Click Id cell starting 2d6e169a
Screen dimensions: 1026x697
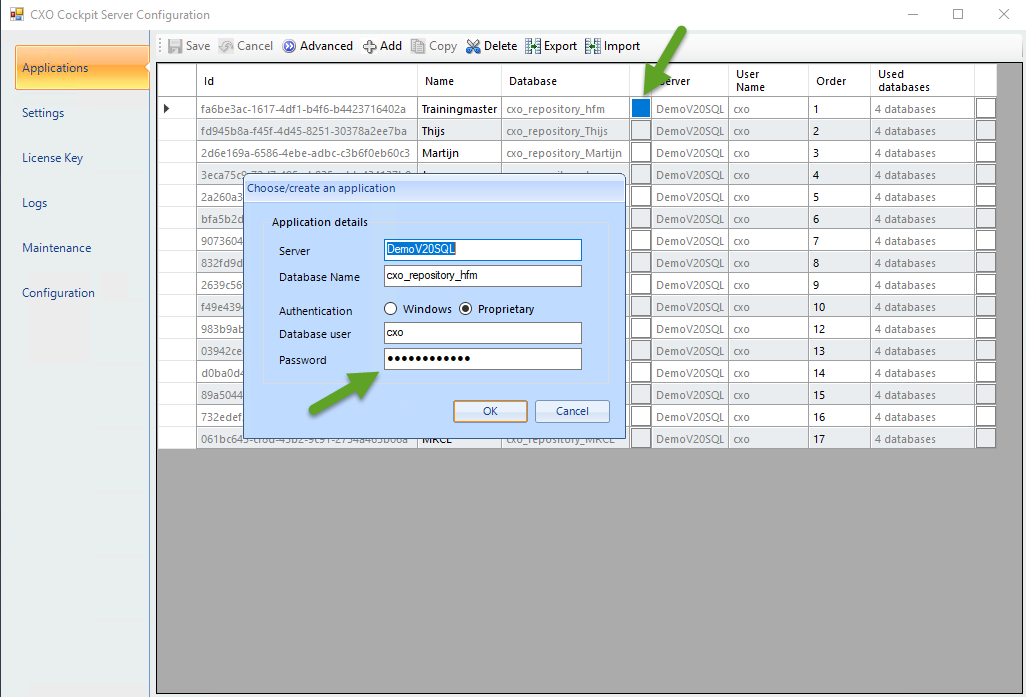(307, 152)
